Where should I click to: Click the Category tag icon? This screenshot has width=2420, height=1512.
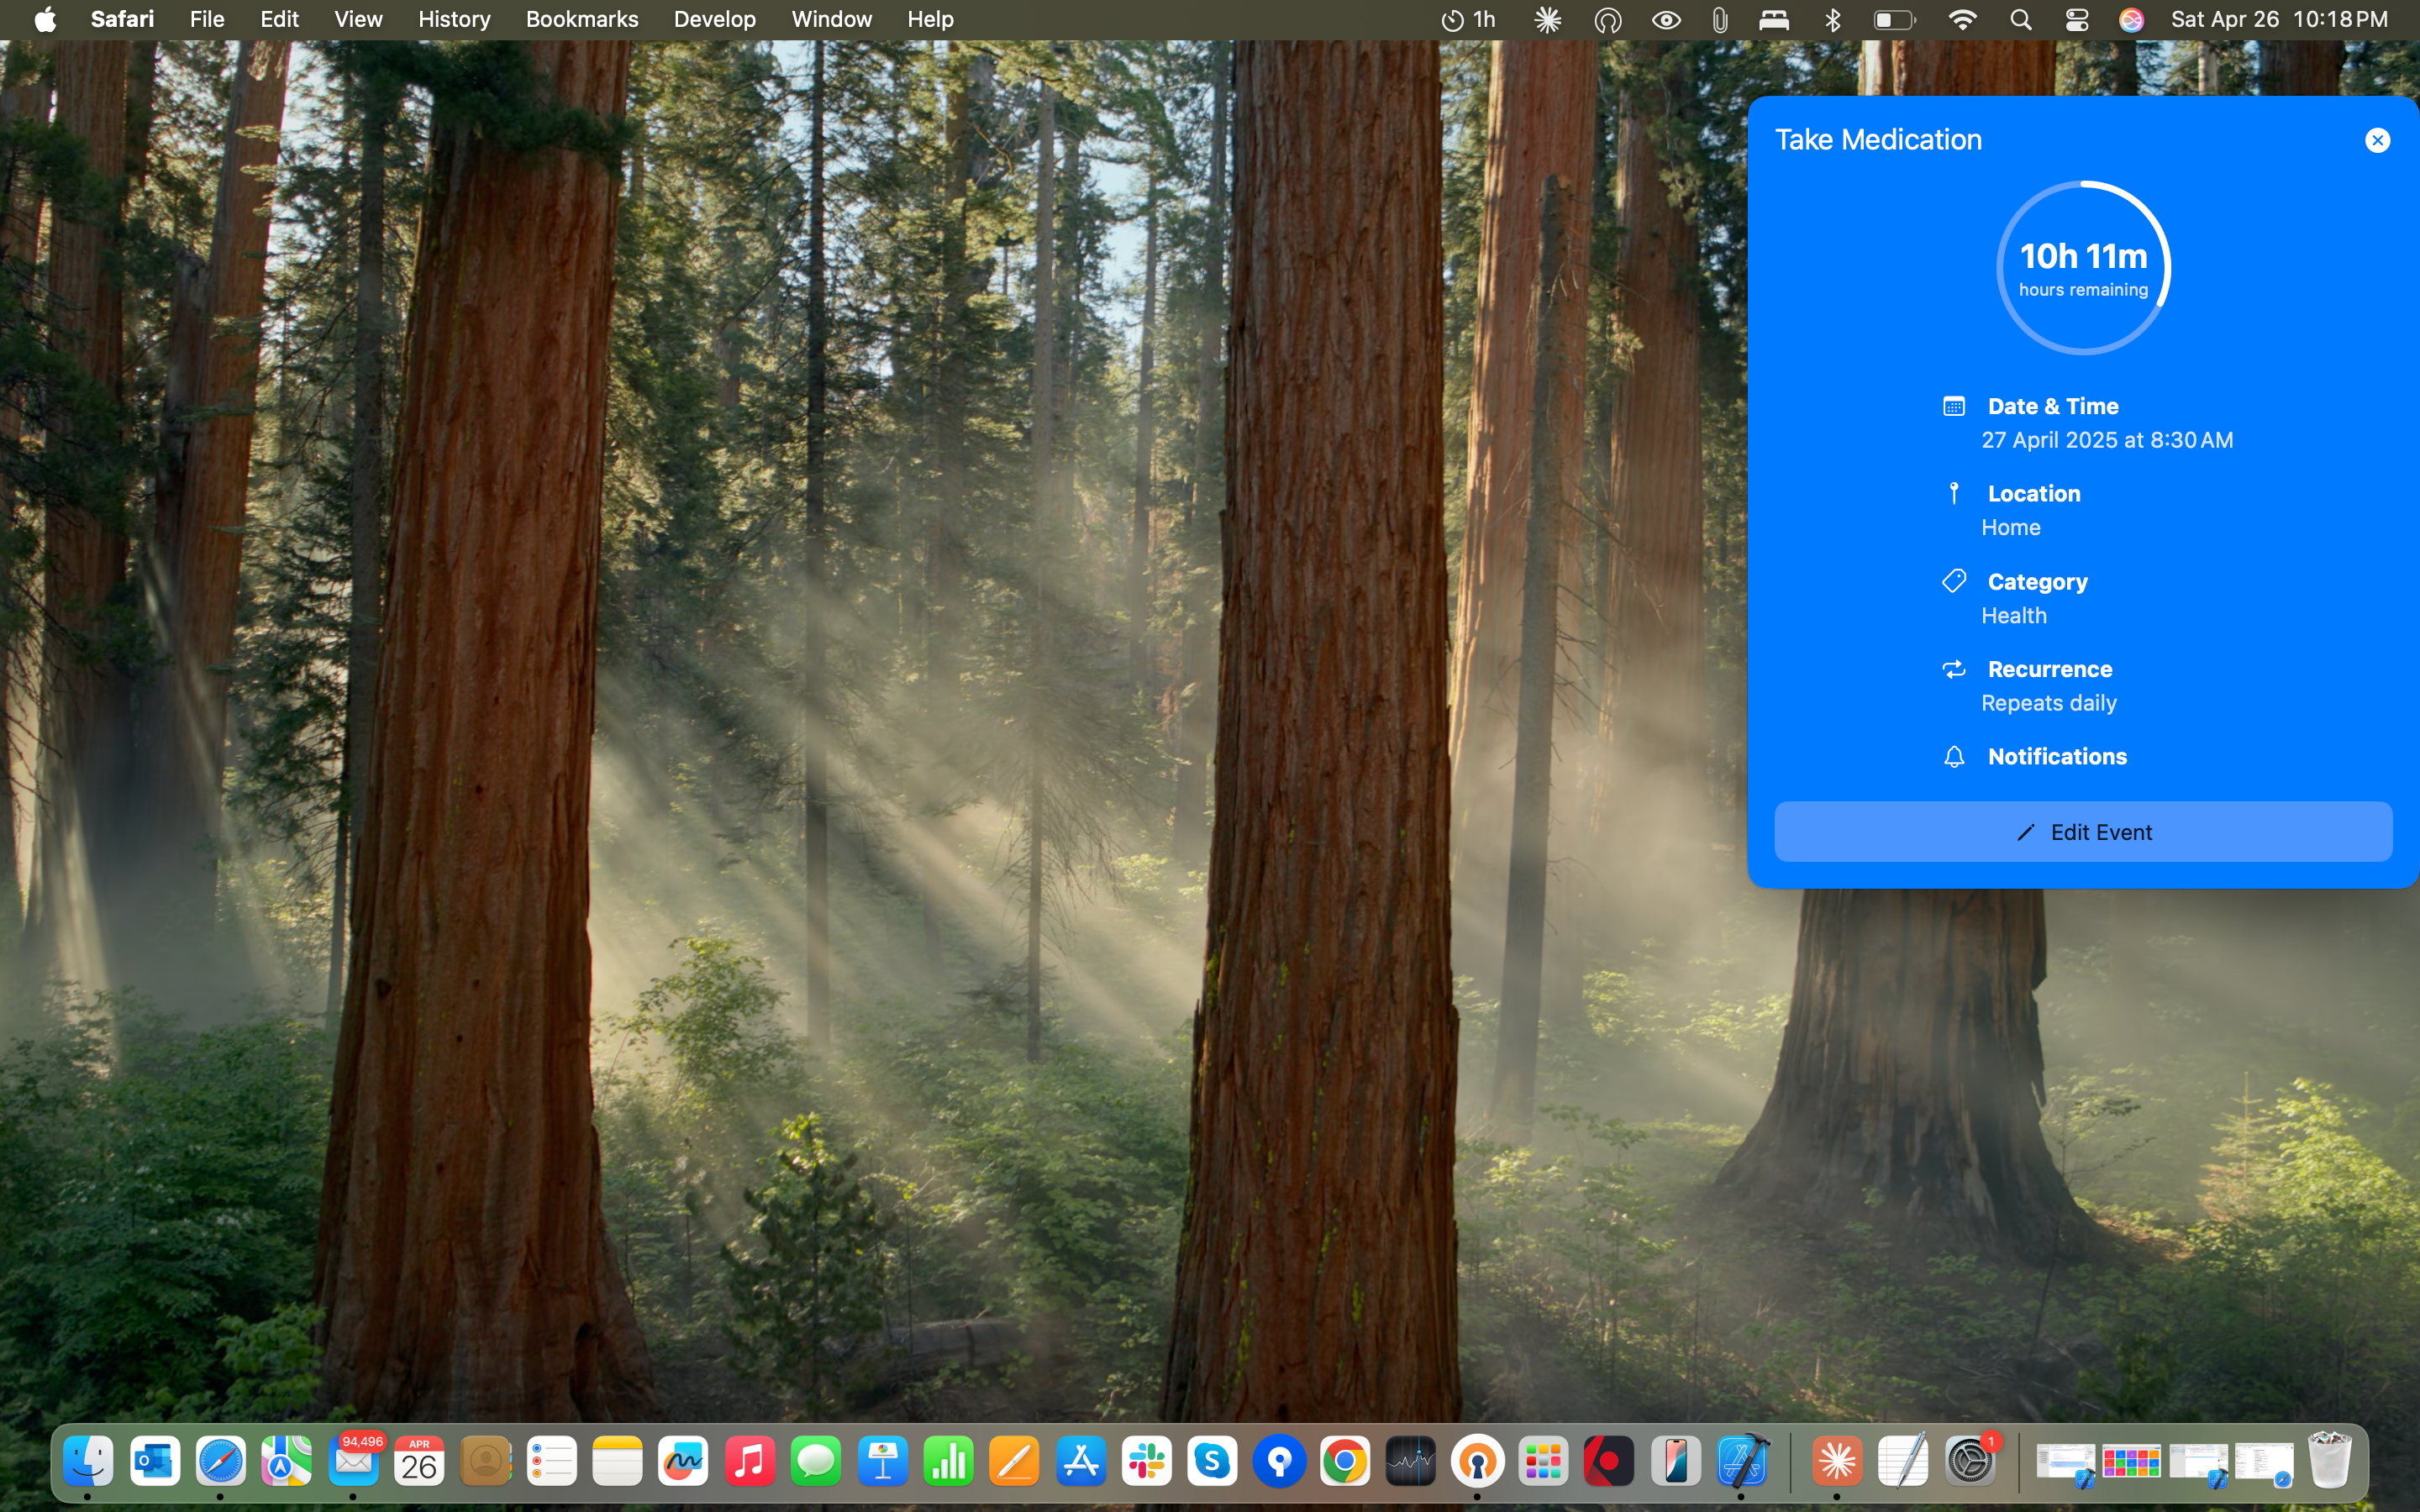pyautogui.click(x=1954, y=581)
